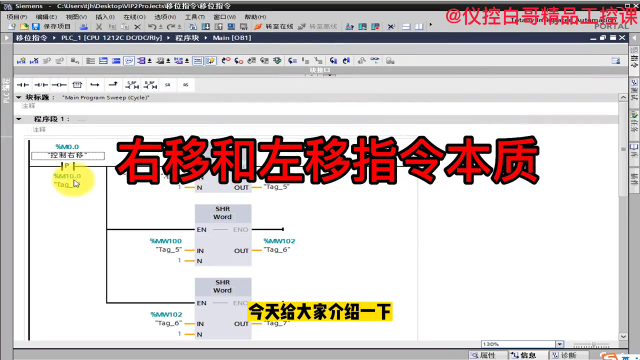Toggle network comments display icon

pyautogui.click(x=198, y=61)
